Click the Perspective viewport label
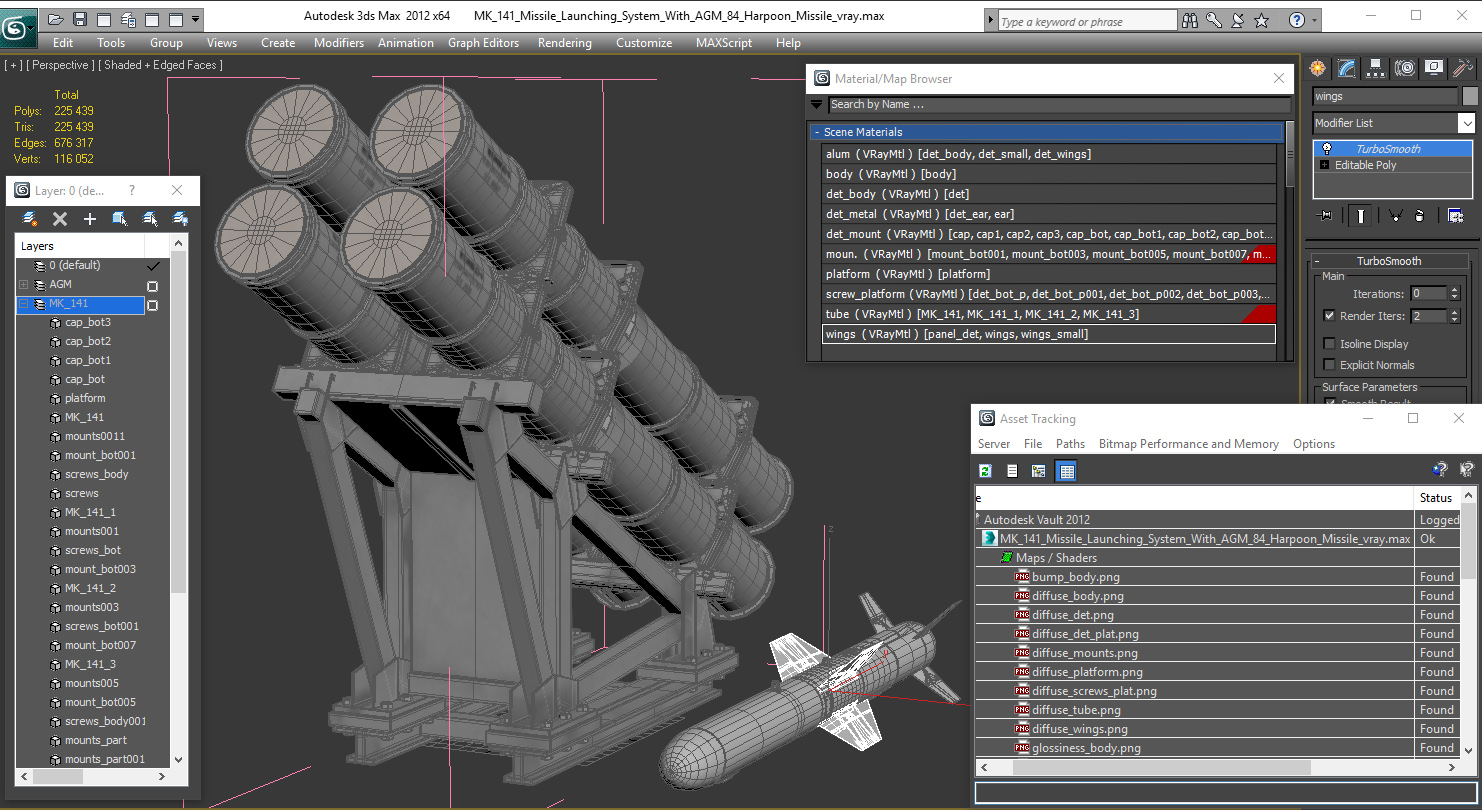The width and height of the screenshot is (1482, 810). point(59,65)
